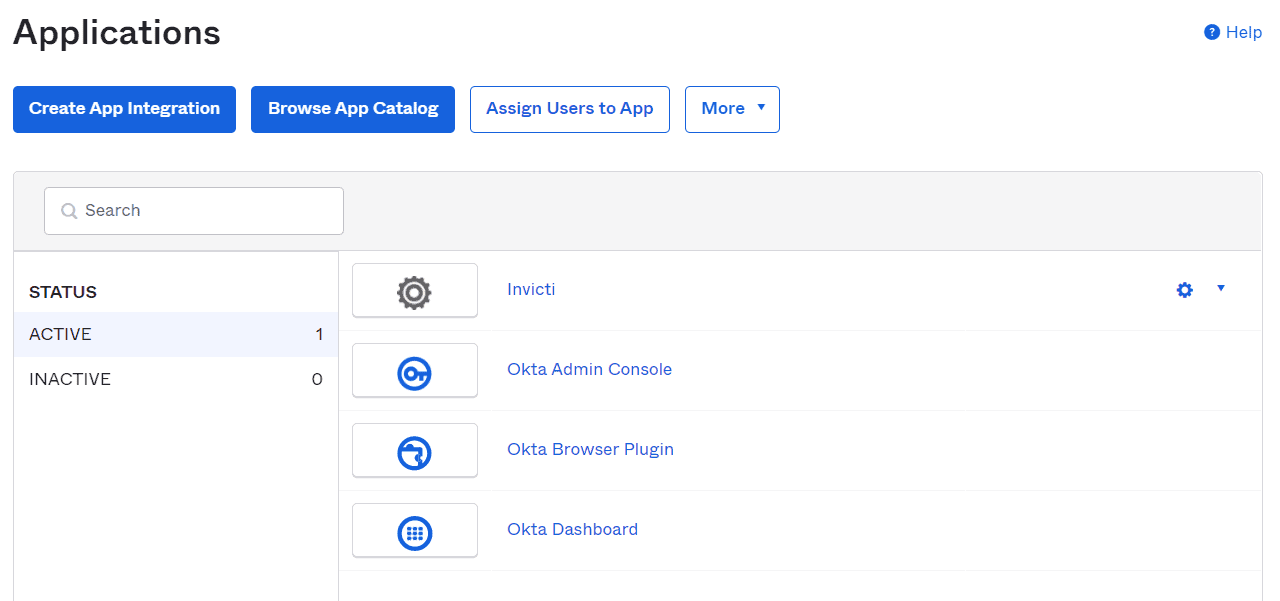Open Invicti settings gear icon
Image resolution: width=1280 pixels, height=601 pixels.
pos(1185,290)
